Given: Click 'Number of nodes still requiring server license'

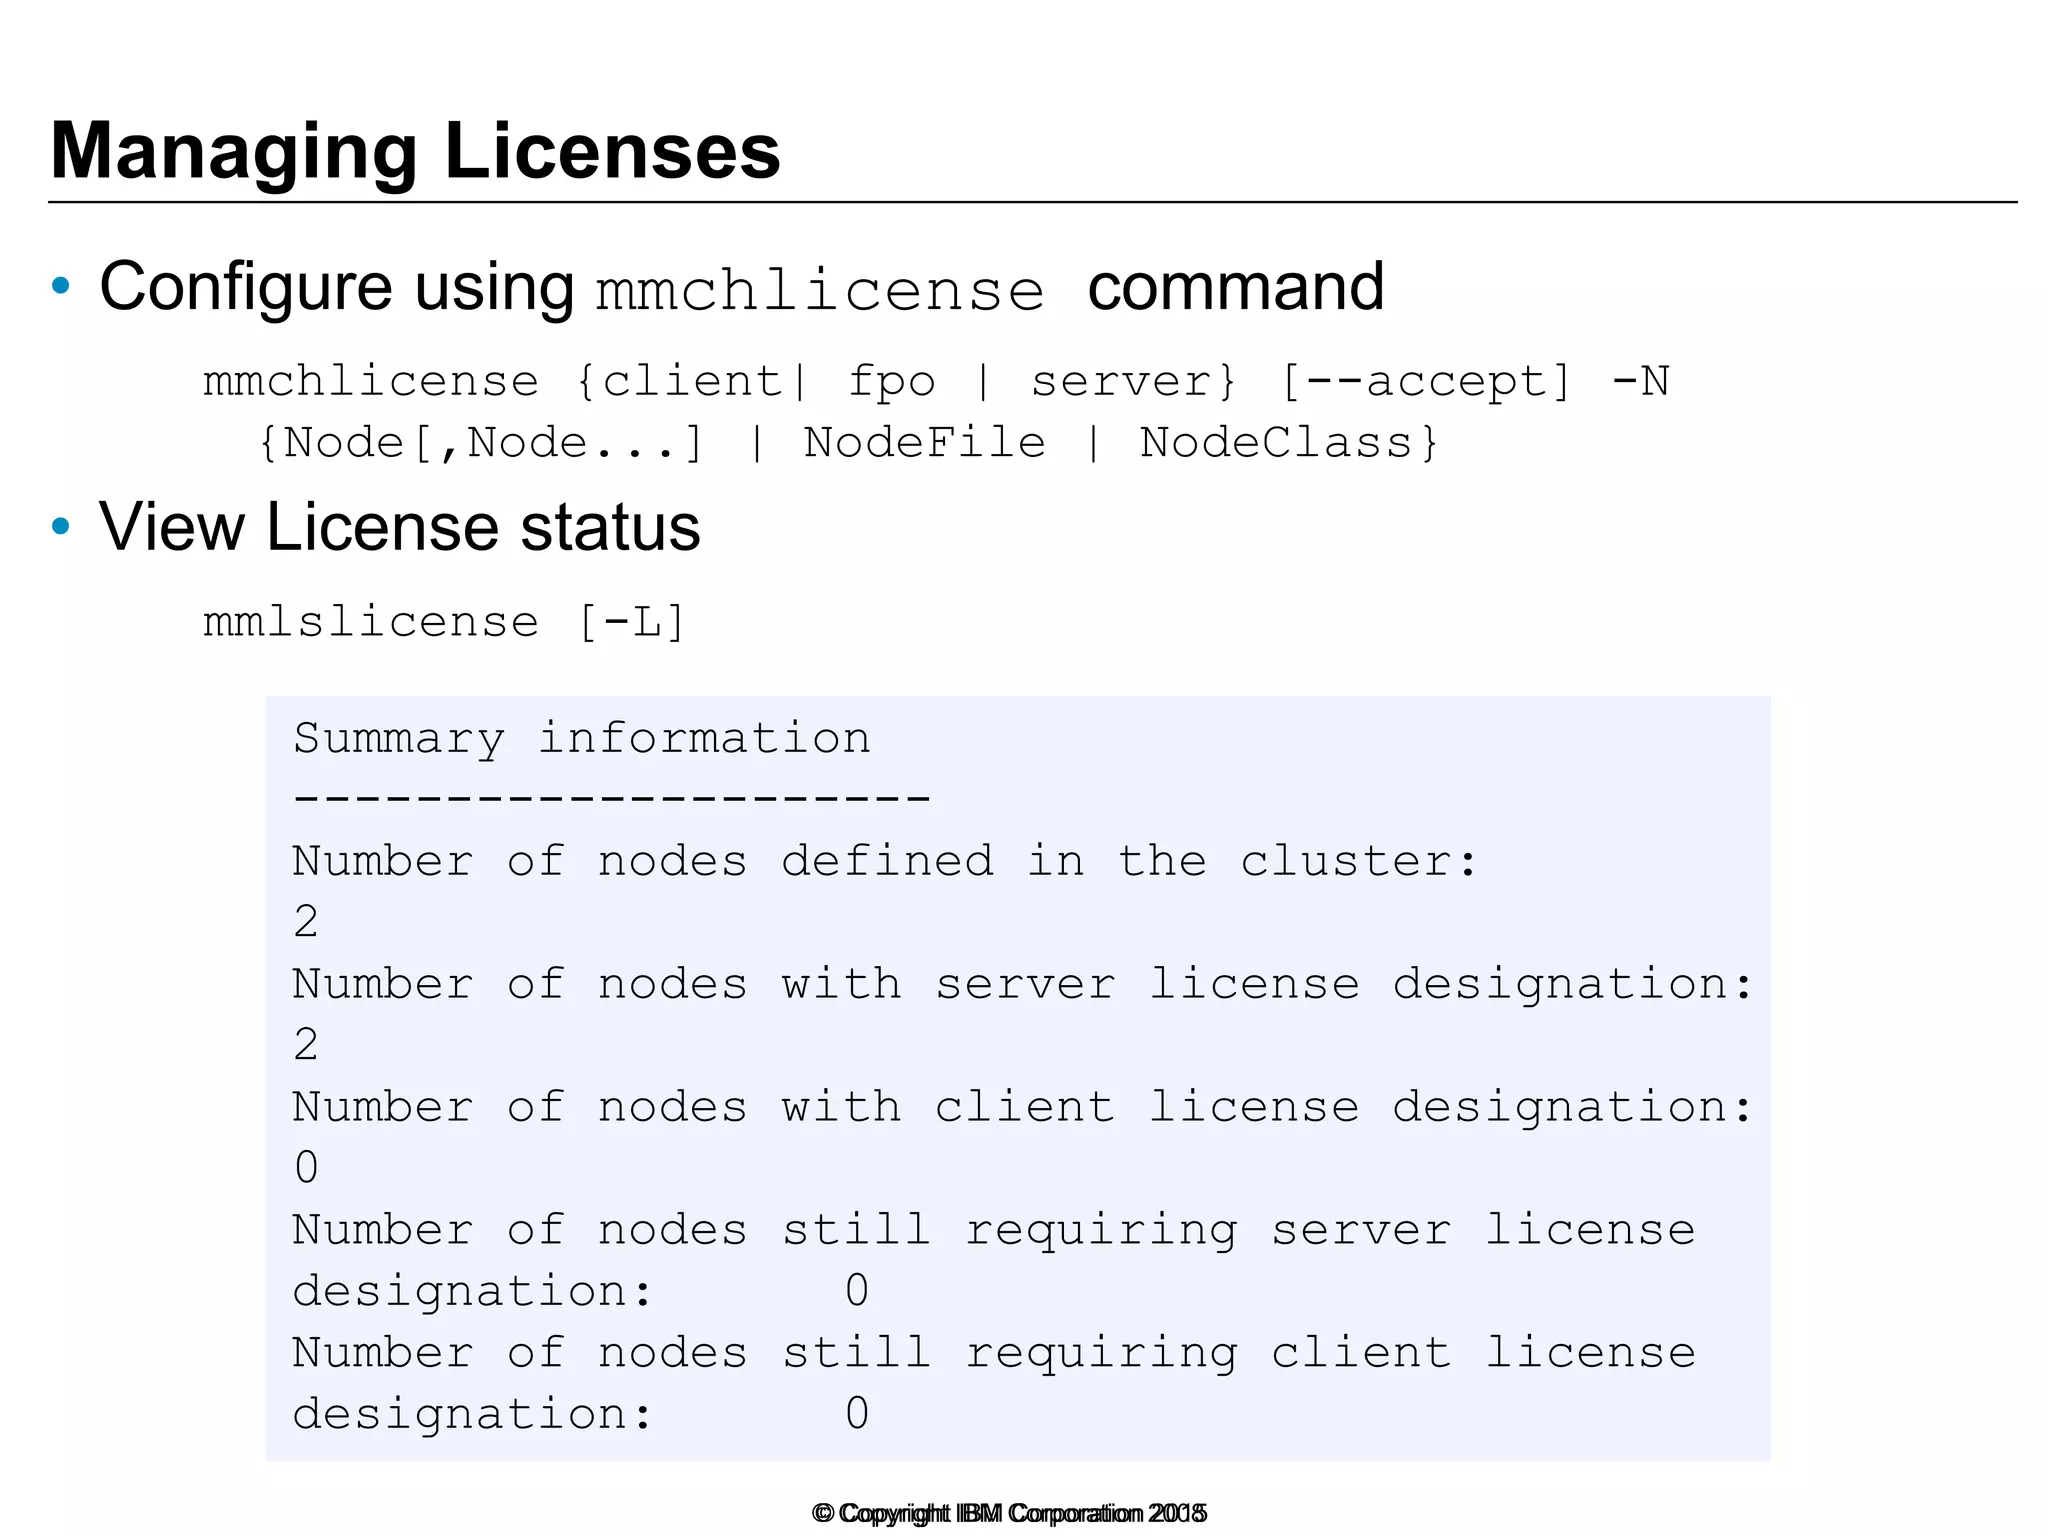Looking at the screenshot, I should click(994, 1231).
